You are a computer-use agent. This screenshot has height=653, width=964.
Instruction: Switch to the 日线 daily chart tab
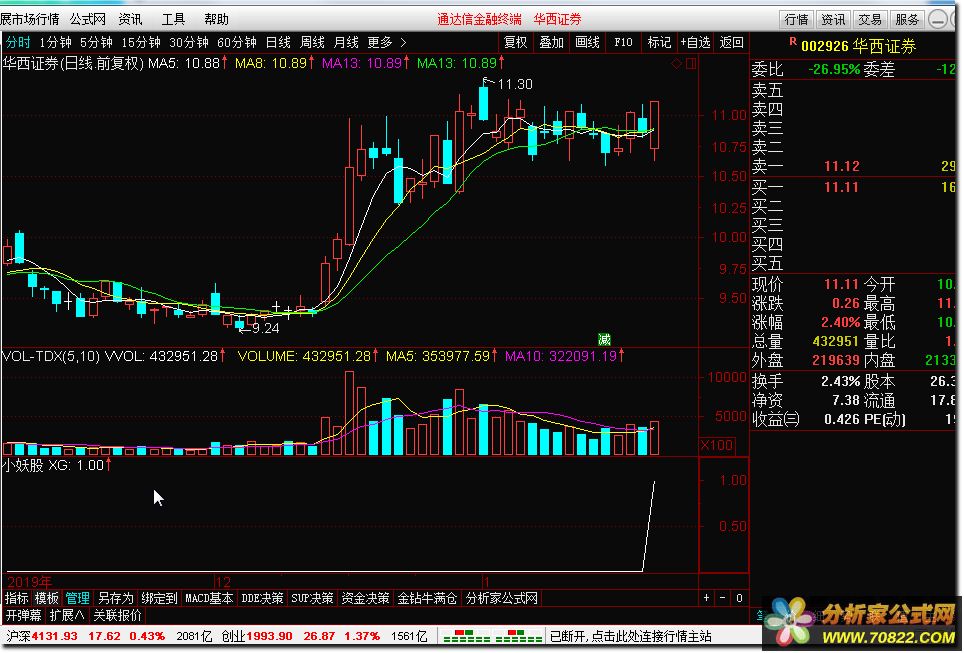278,42
